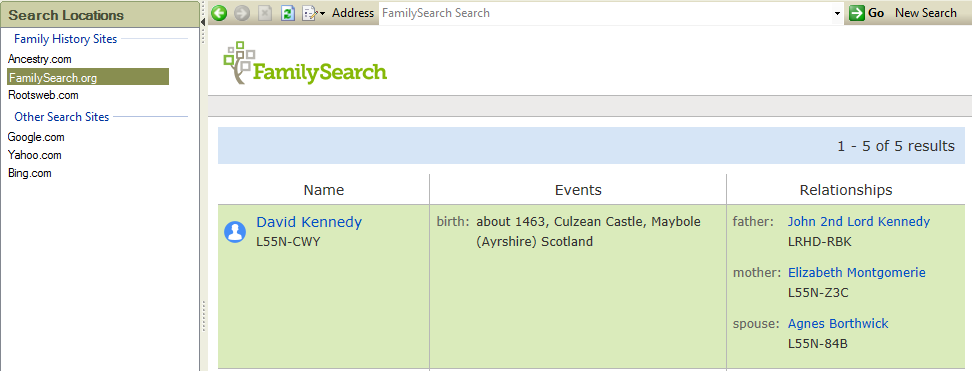Open the David Kennedy record link
The width and height of the screenshot is (972, 371).
click(309, 222)
